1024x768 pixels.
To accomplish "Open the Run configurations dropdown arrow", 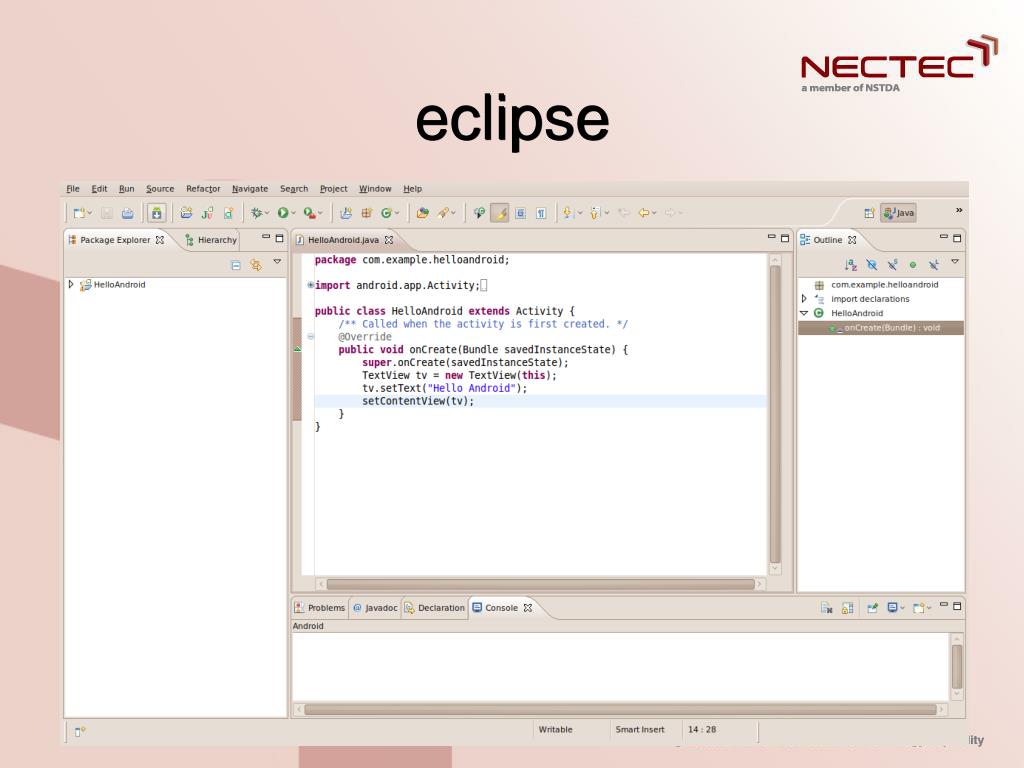I will pyautogui.click(x=293, y=213).
